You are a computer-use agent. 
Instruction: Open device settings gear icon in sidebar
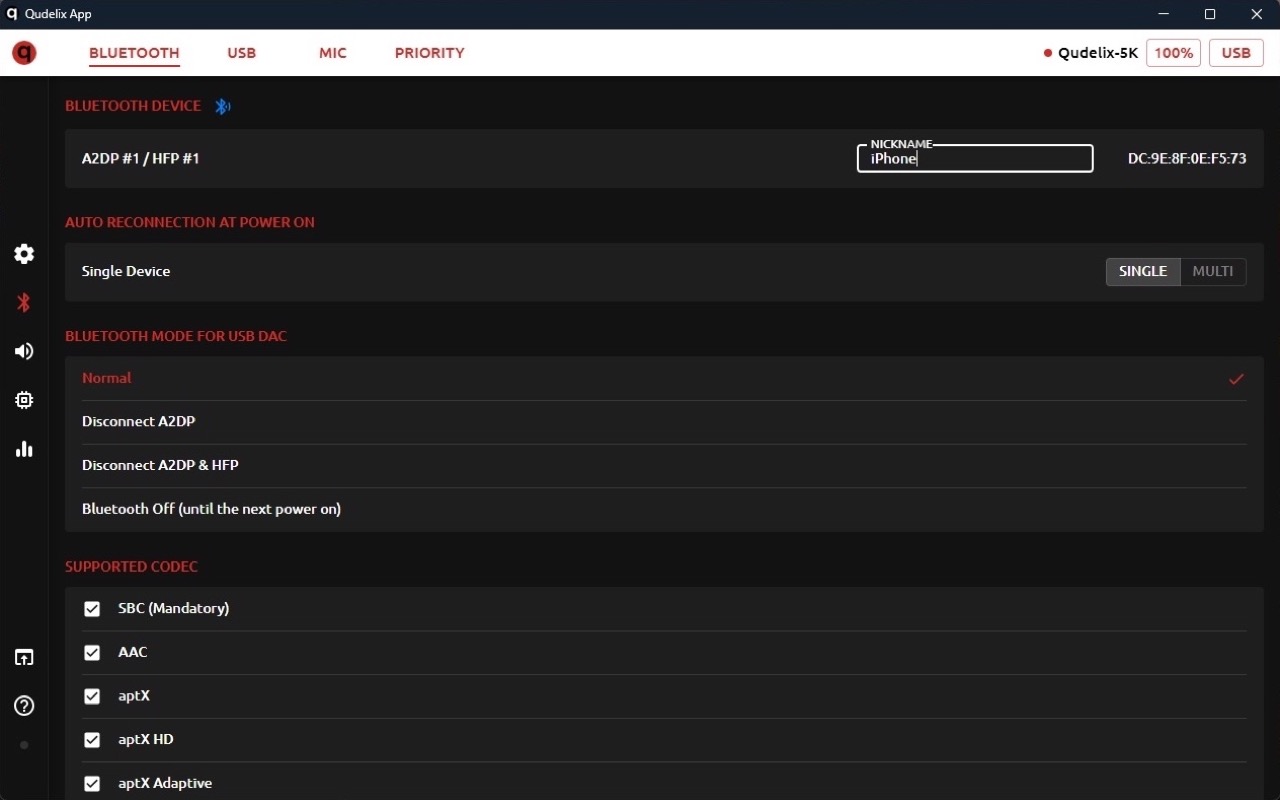point(24,254)
